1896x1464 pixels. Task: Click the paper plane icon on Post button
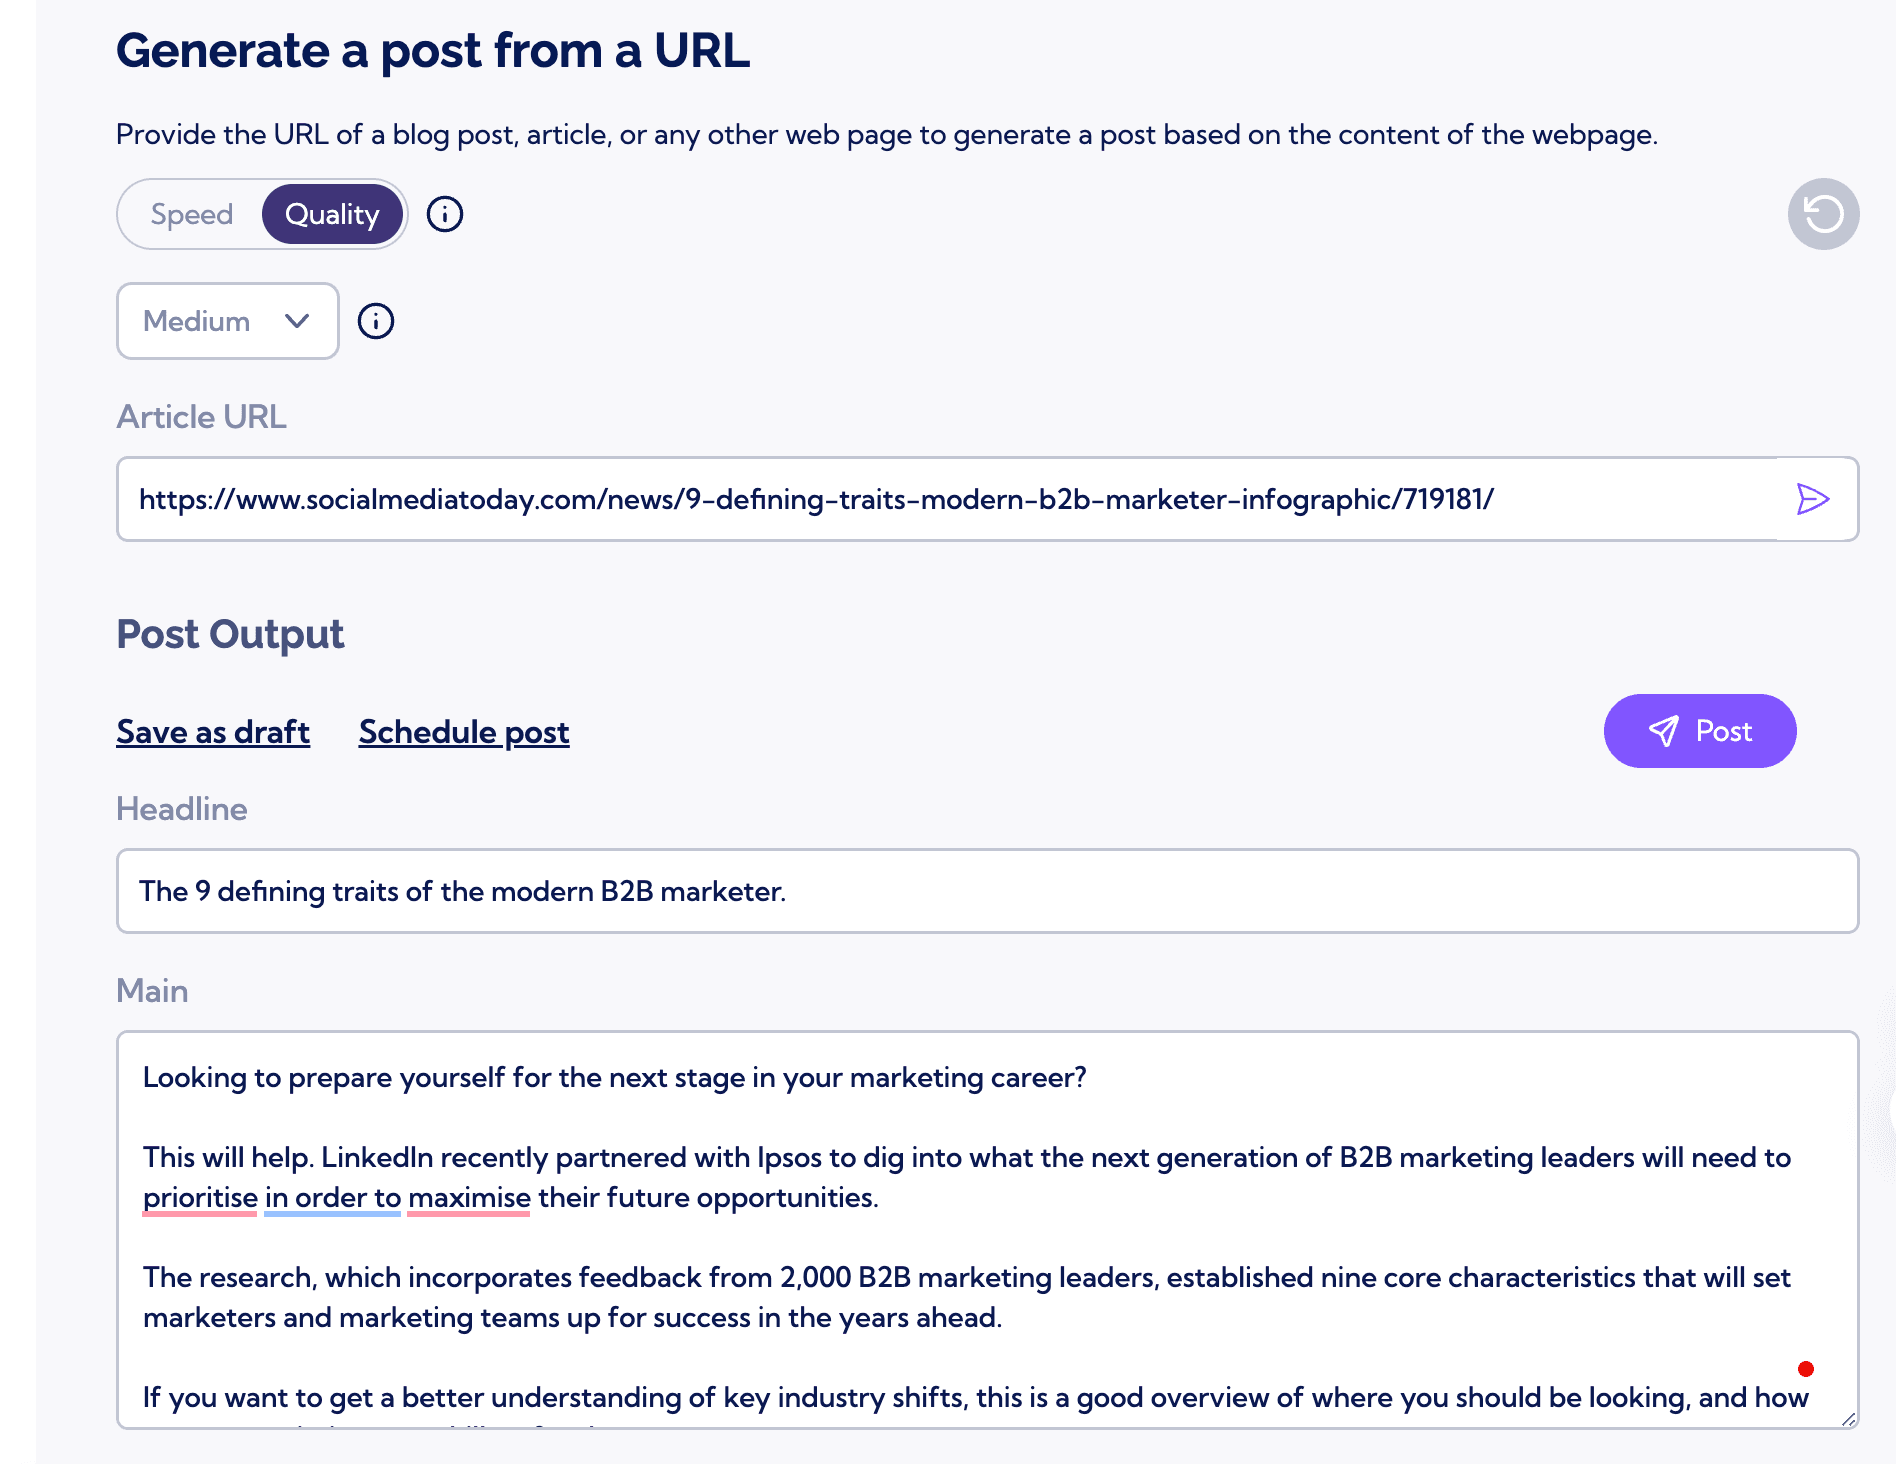click(1662, 731)
